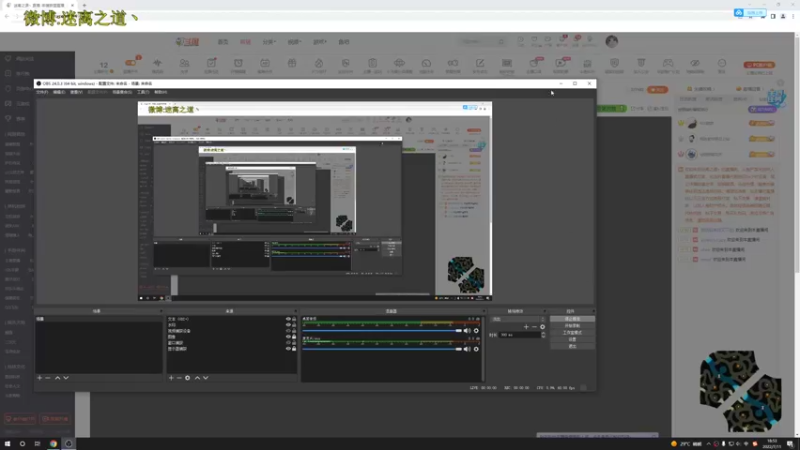Add a new scene with the plus icon

pyautogui.click(x=39, y=378)
